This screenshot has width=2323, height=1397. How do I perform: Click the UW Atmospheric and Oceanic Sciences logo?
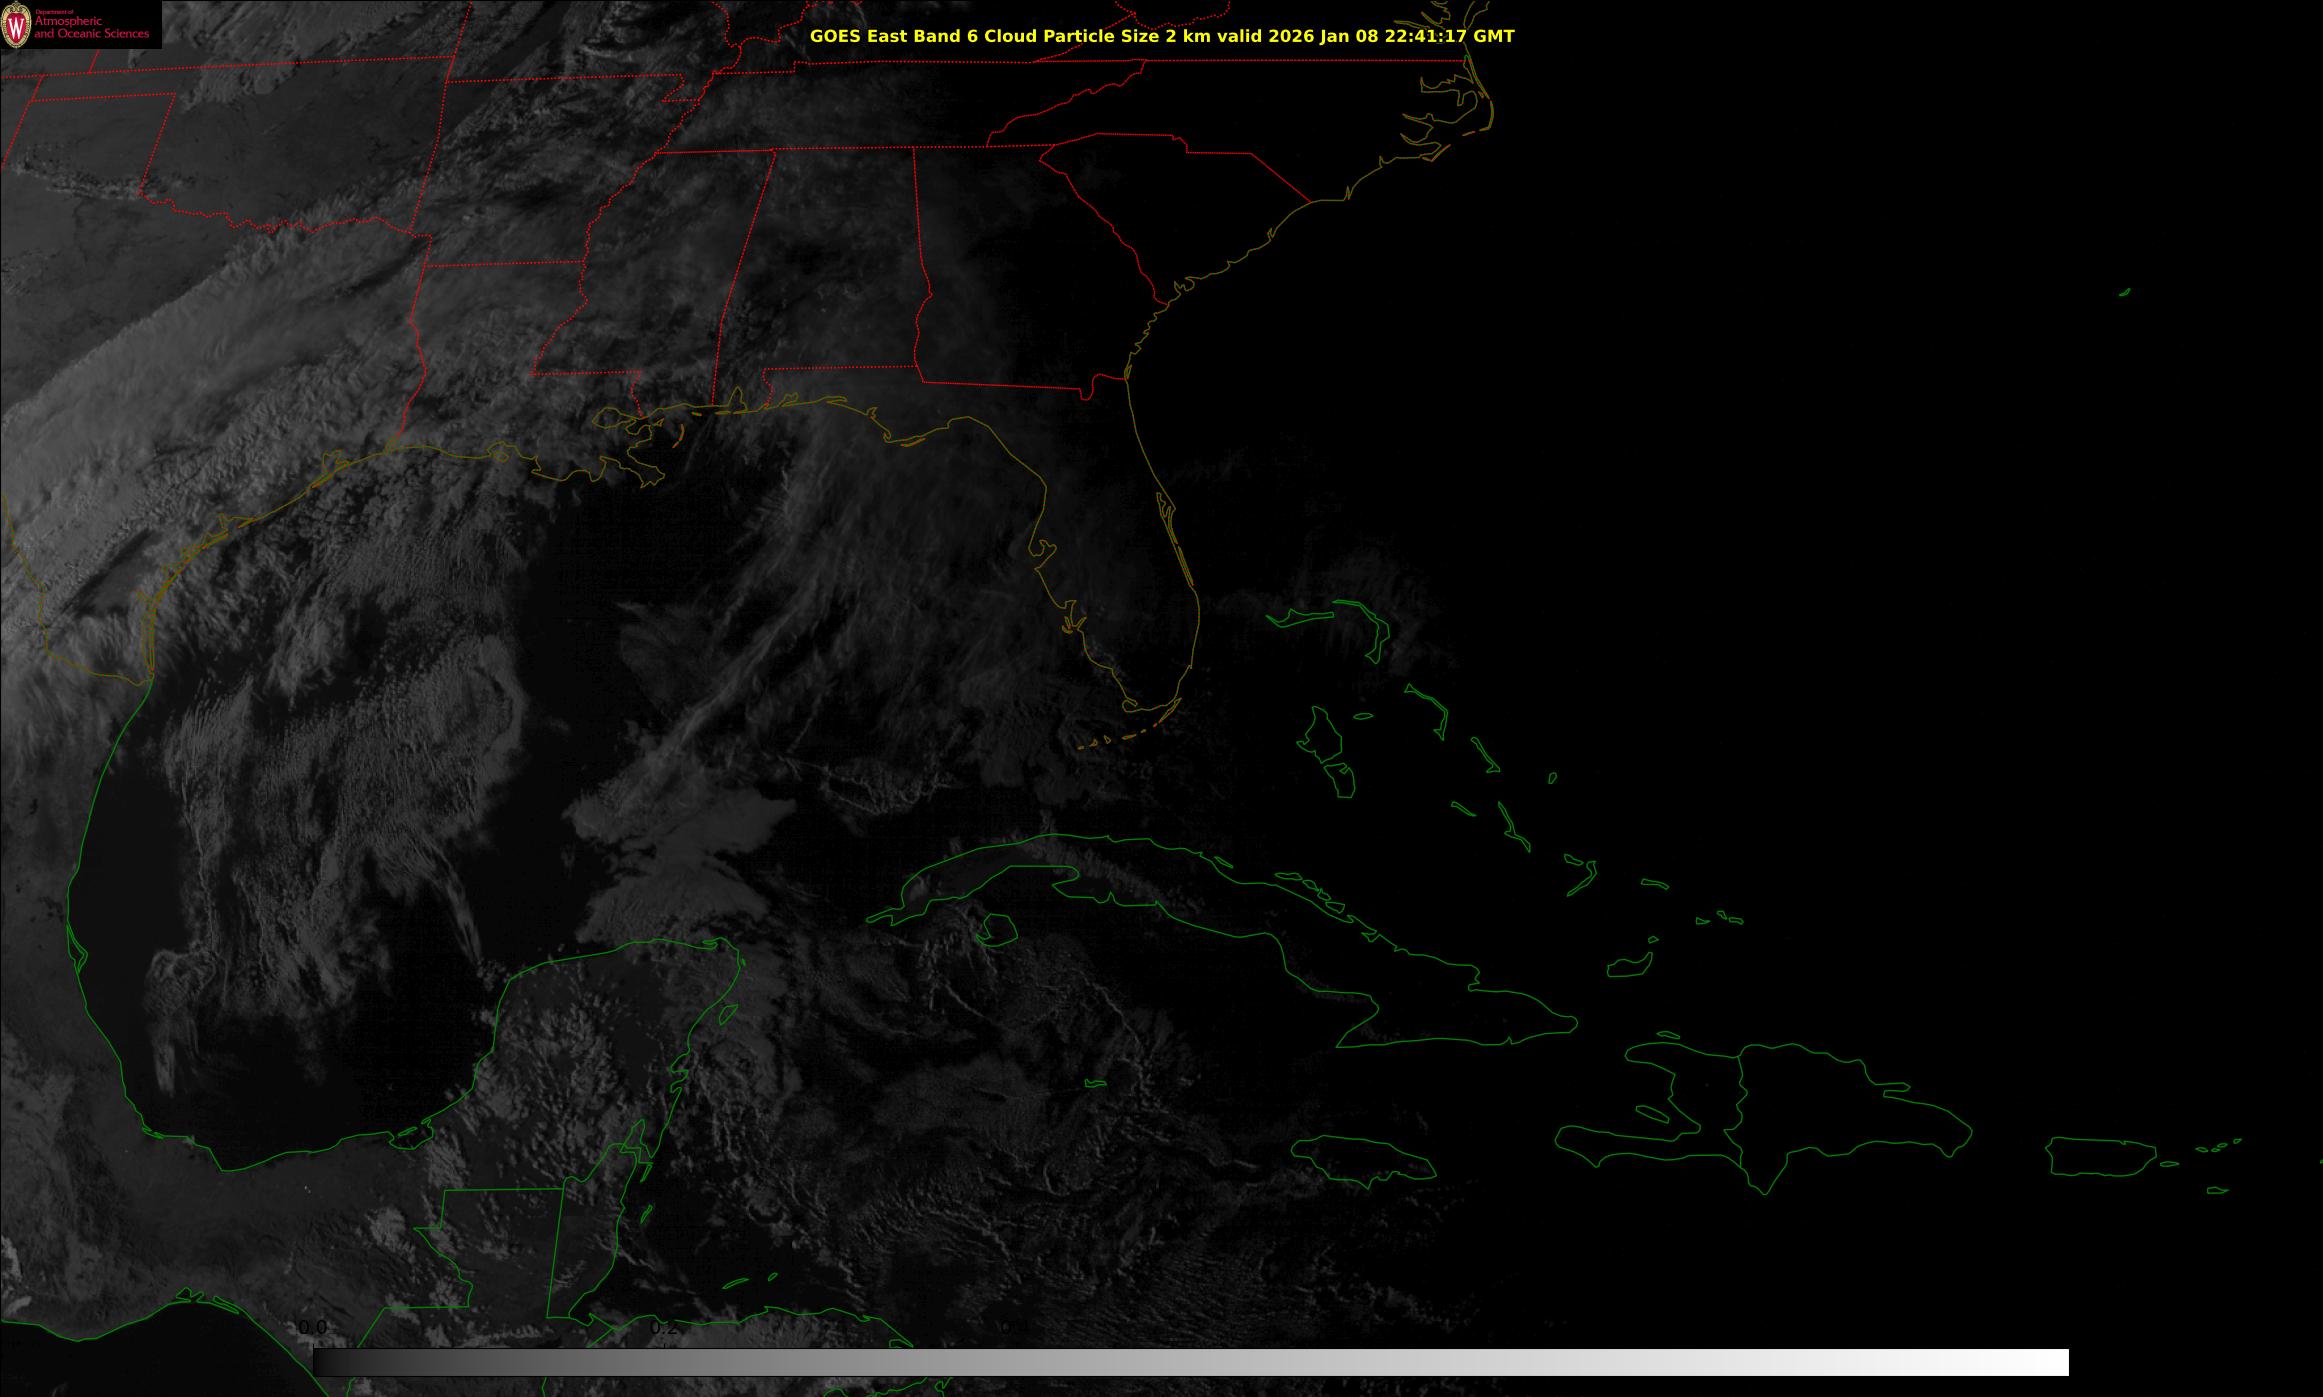[x=80, y=24]
